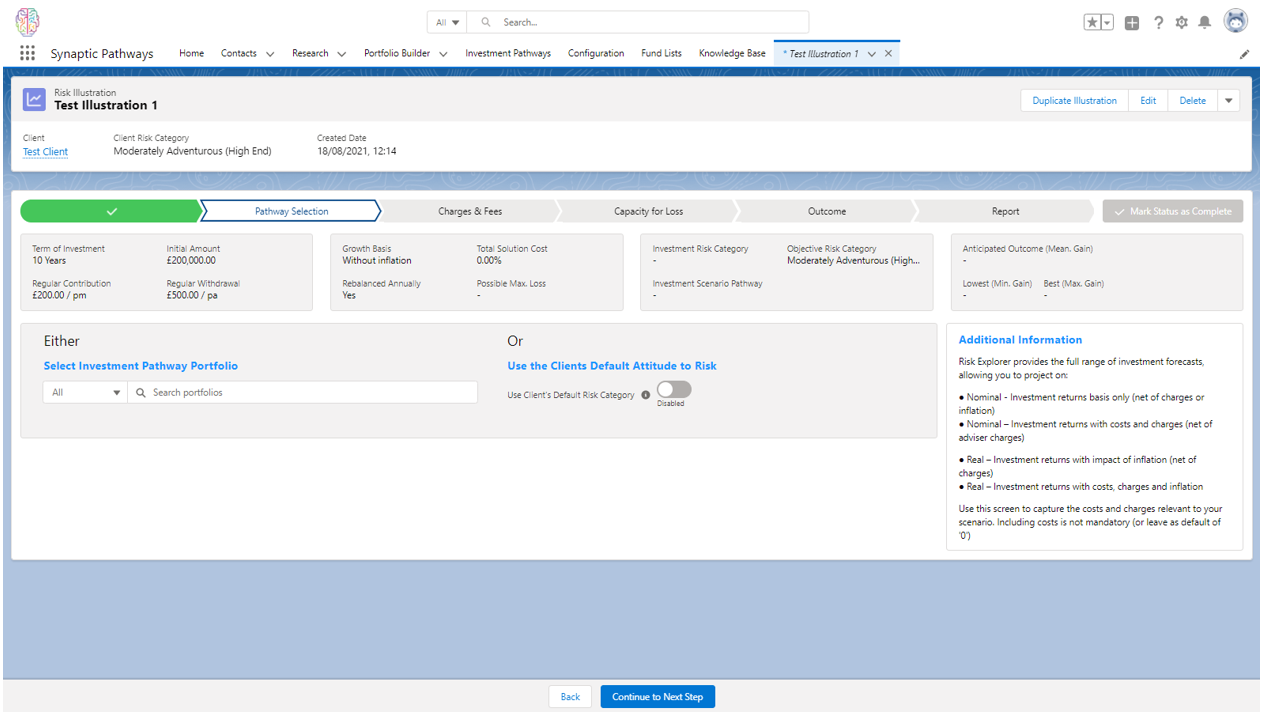The width and height of the screenshot is (1263, 716).
Task: Open the user avatar profile menu
Action: (1236, 21)
